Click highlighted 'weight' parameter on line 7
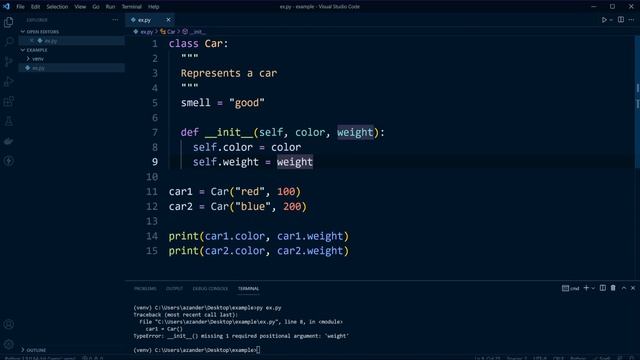Viewport: 640px width, 360px height. pos(355,132)
